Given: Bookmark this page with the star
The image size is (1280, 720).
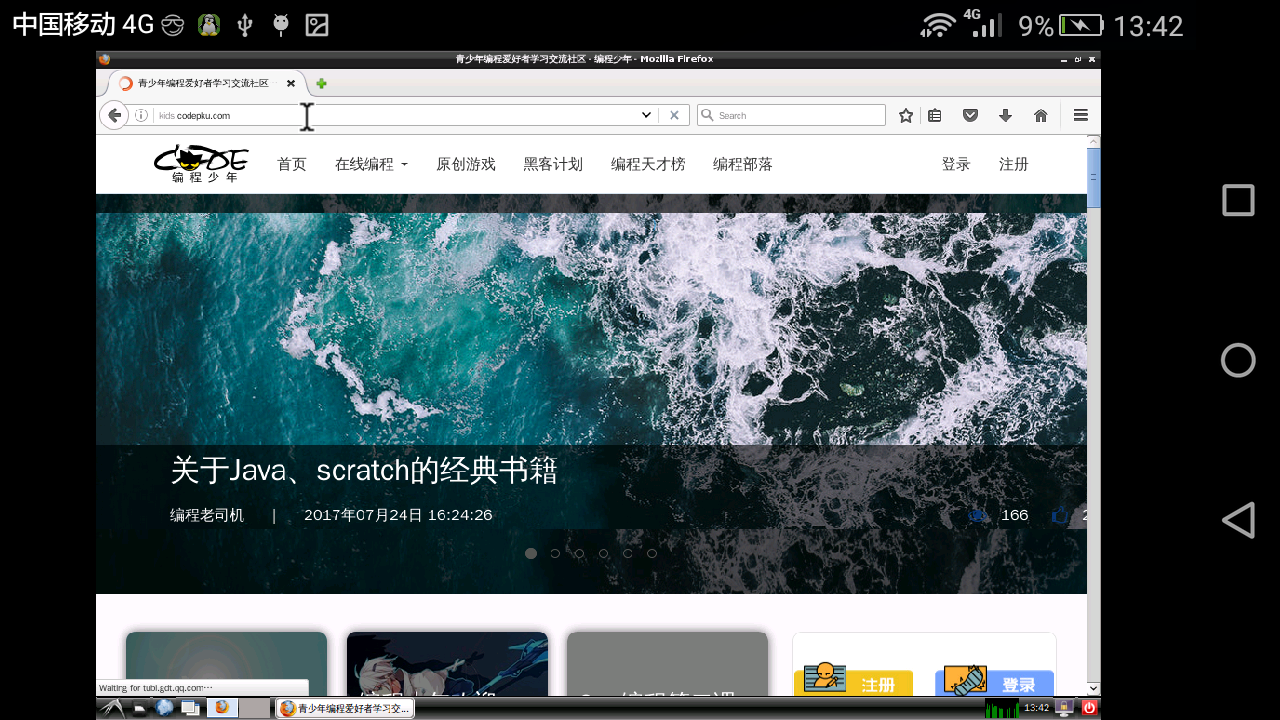Looking at the screenshot, I should pyautogui.click(x=906, y=115).
